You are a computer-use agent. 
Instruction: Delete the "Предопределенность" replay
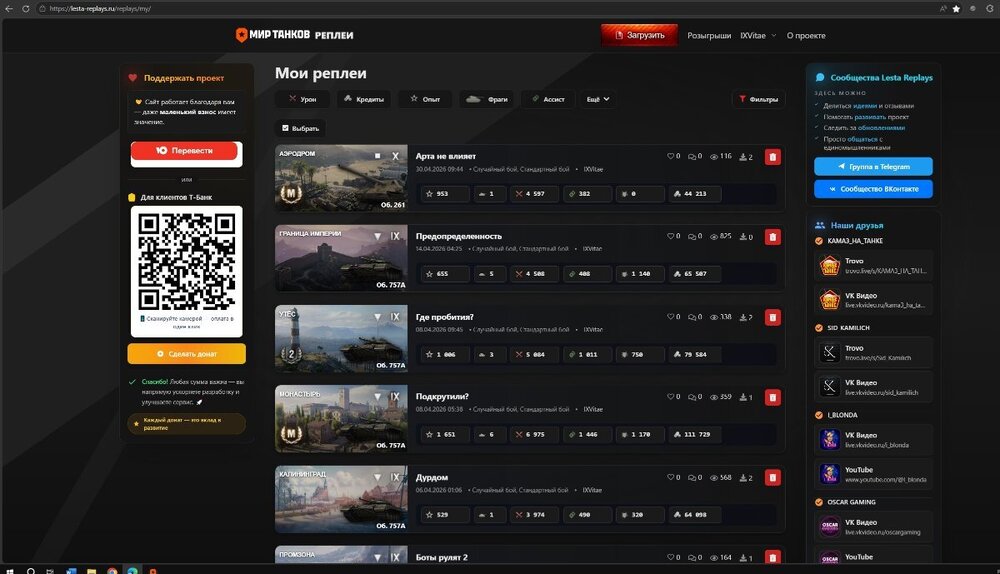[772, 237]
